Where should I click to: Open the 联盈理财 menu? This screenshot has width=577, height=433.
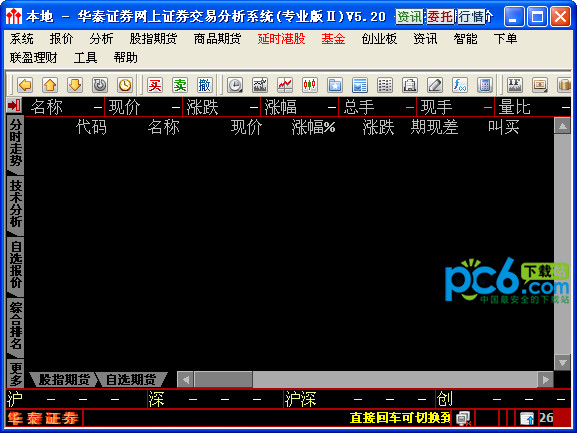tap(33, 58)
